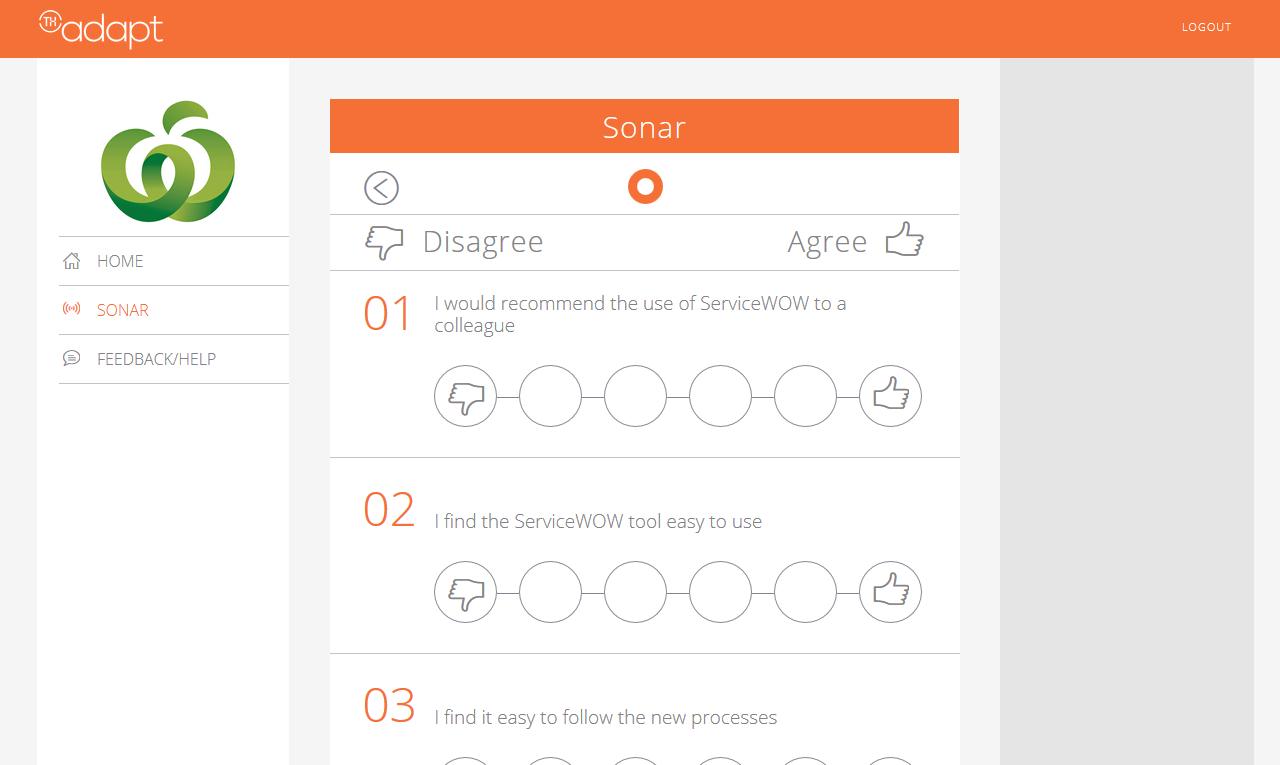Go back with the circled left arrow

[381, 188]
